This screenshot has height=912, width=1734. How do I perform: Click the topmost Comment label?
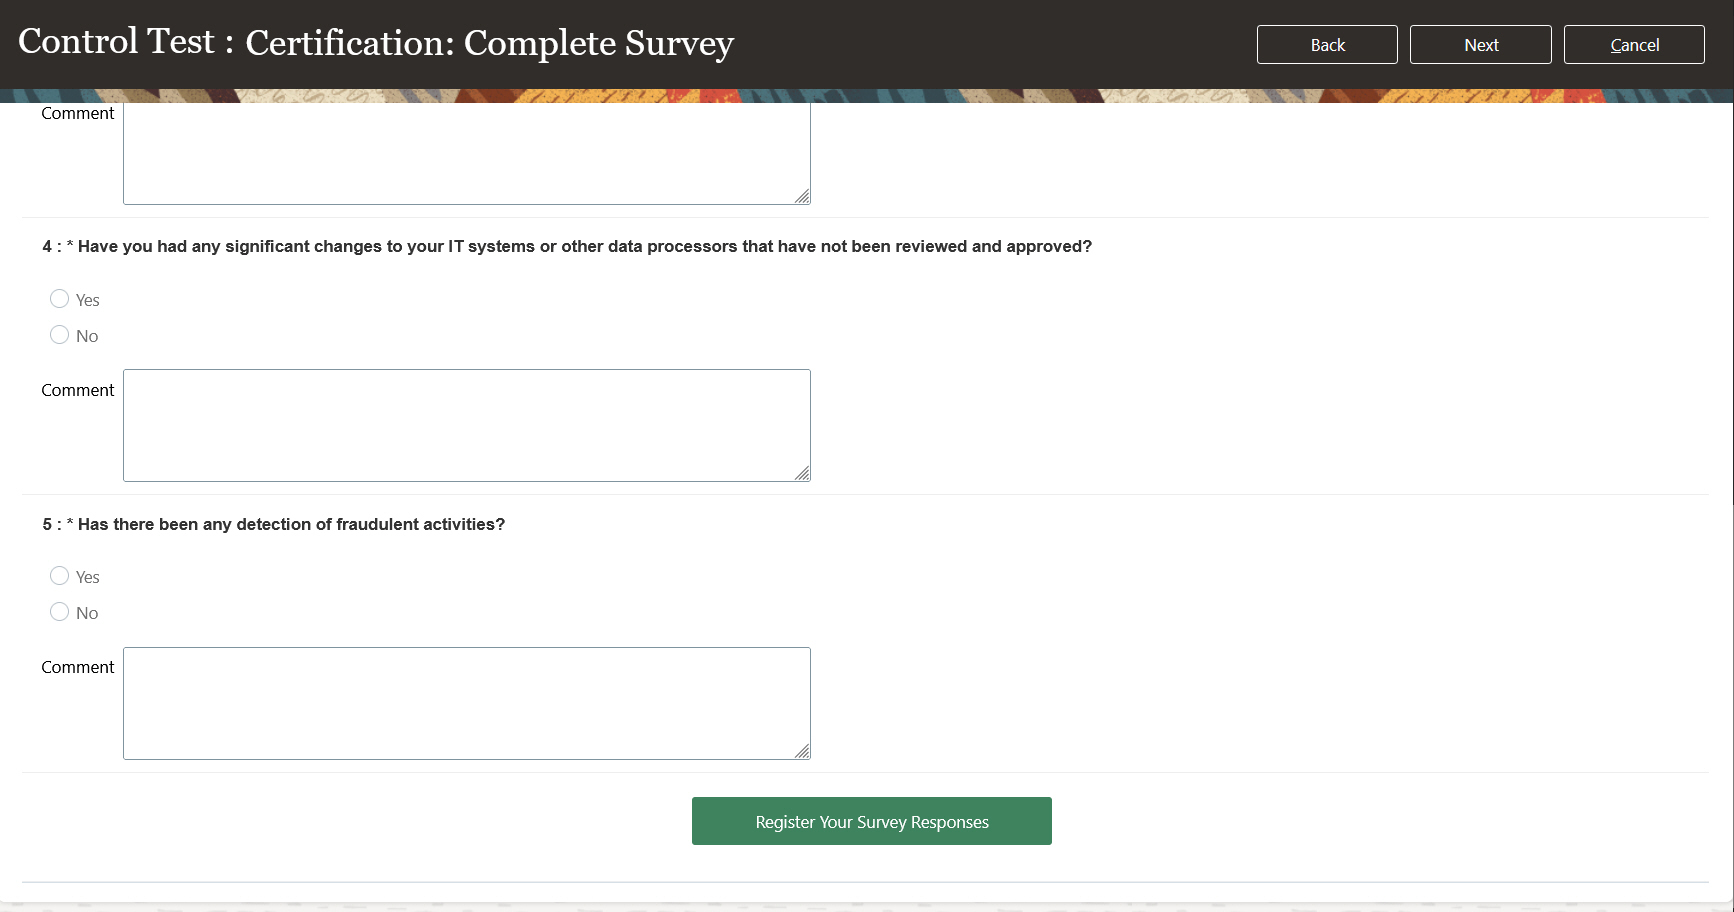[78, 114]
